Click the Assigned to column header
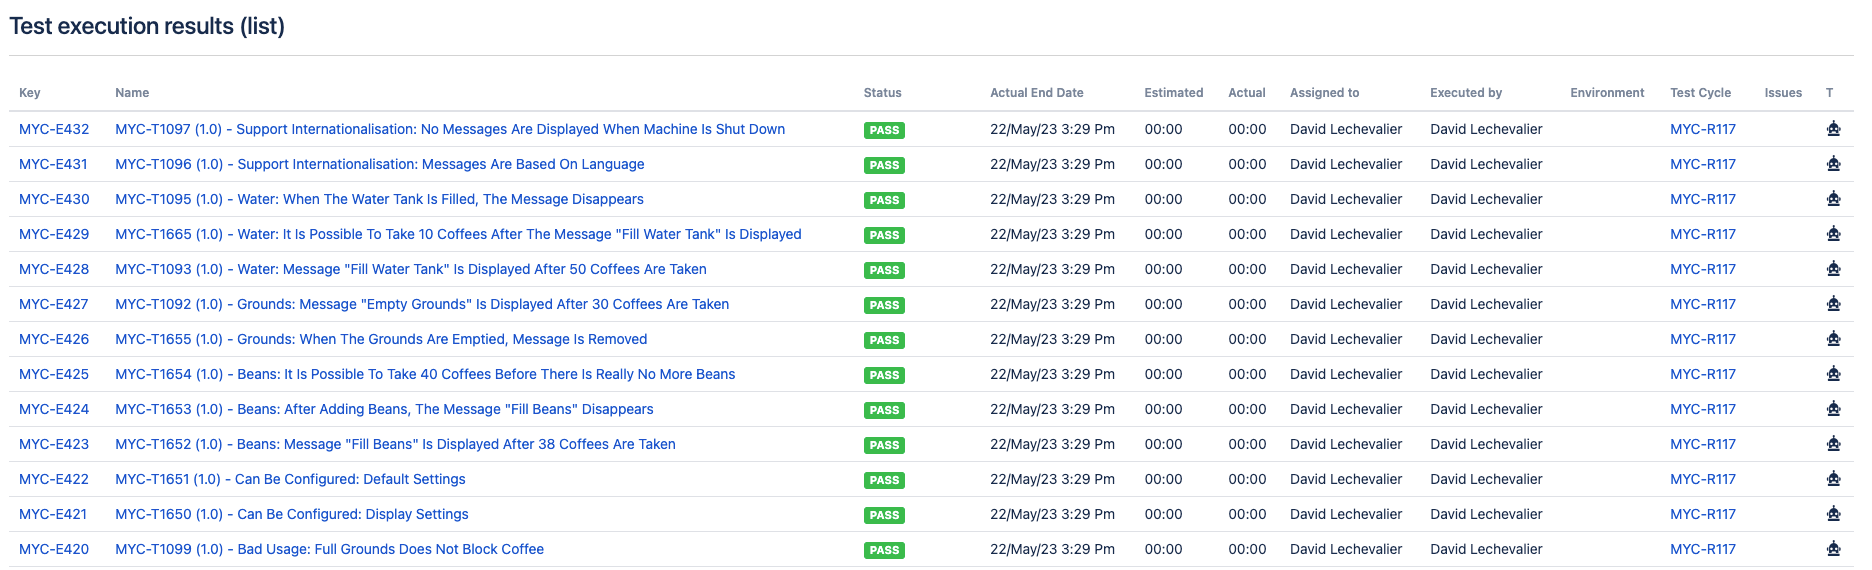This screenshot has height=570, width=1872. [1324, 93]
